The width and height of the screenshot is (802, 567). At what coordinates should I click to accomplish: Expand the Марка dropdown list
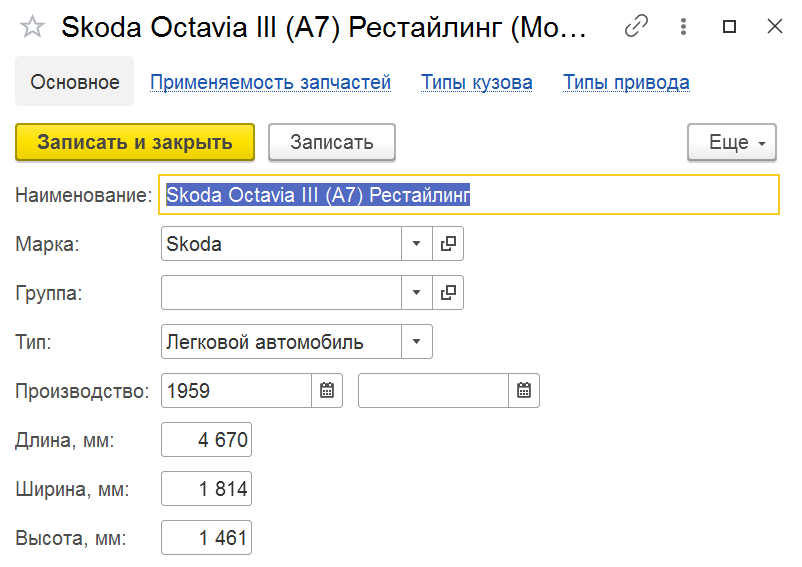click(x=416, y=244)
